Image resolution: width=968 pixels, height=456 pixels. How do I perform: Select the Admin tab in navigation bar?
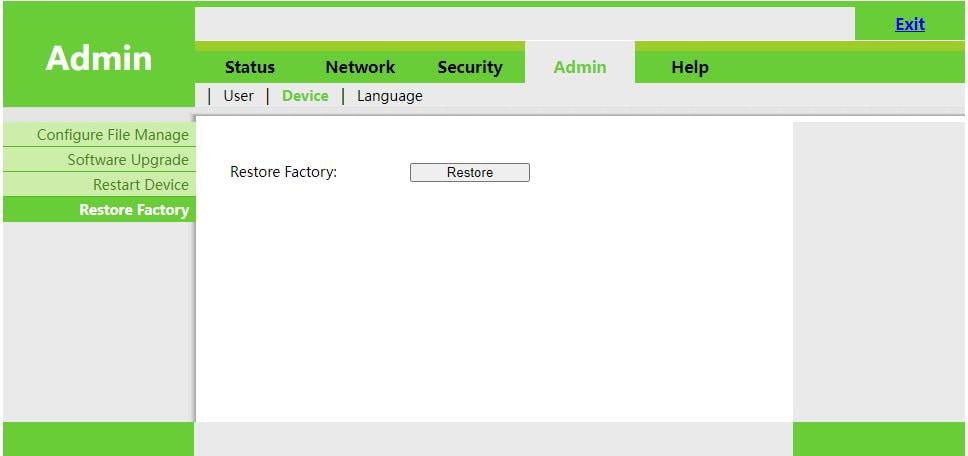[x=580, y=67]
